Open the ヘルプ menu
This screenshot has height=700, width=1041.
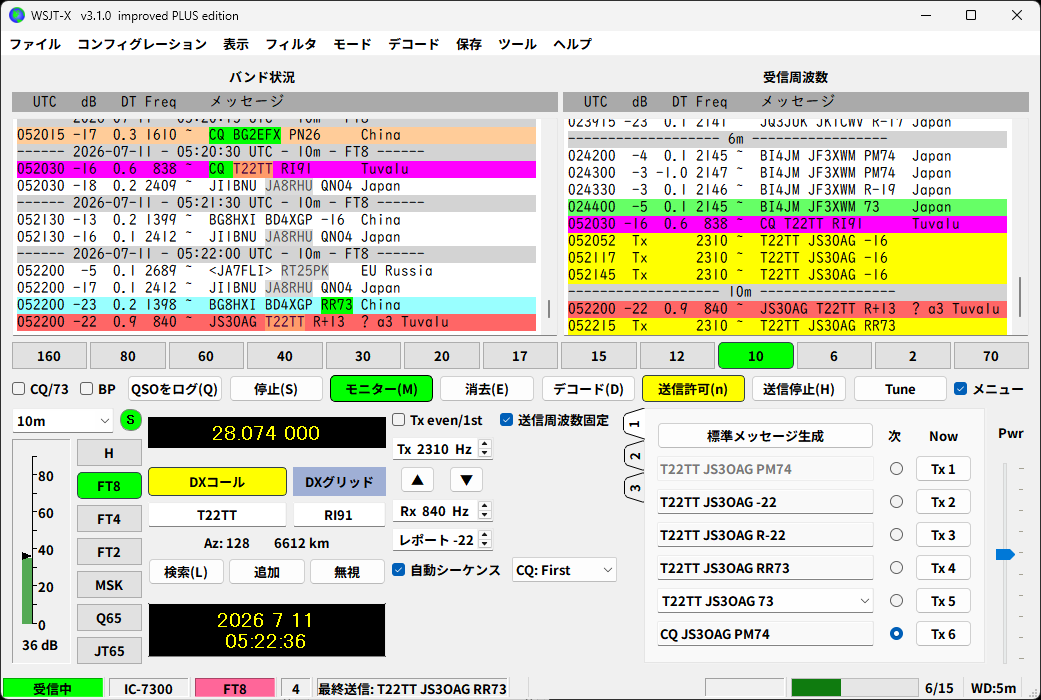tap(572, 44)
